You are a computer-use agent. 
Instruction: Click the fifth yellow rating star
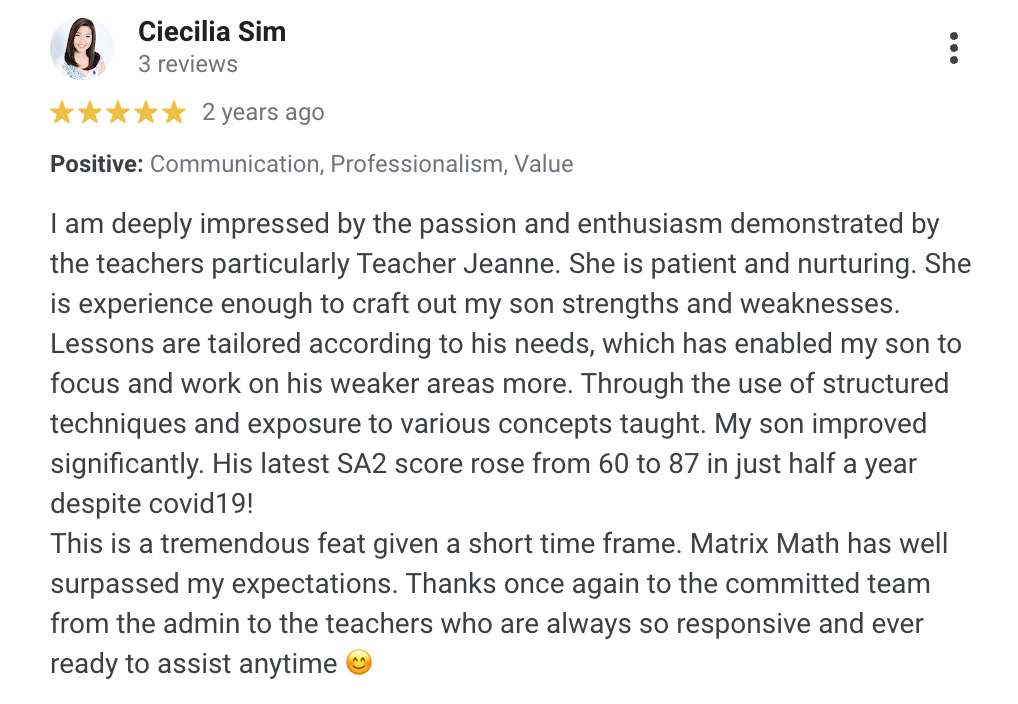click(174, 113)
